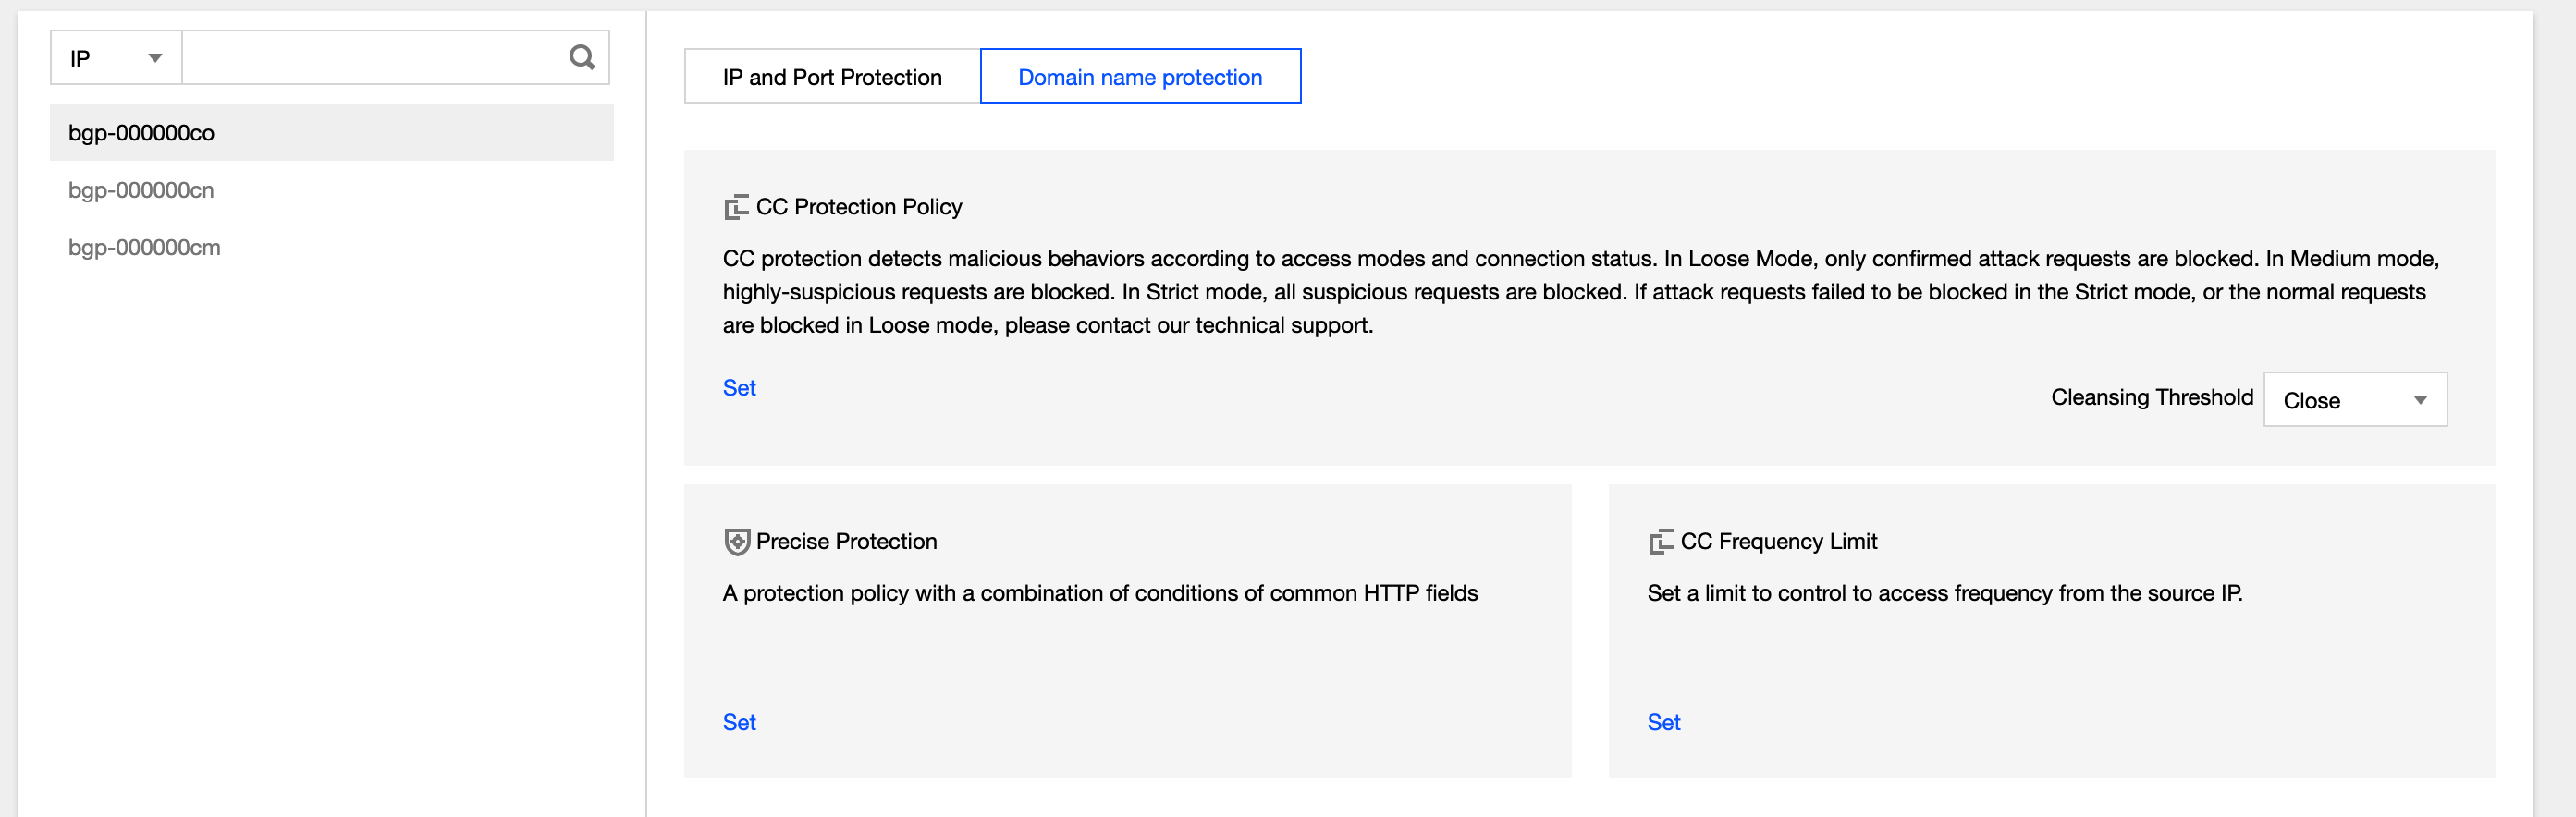Click the Precise Protection heading
Image resolution: width=2576 pixels, height=817 pixels.
846,542
